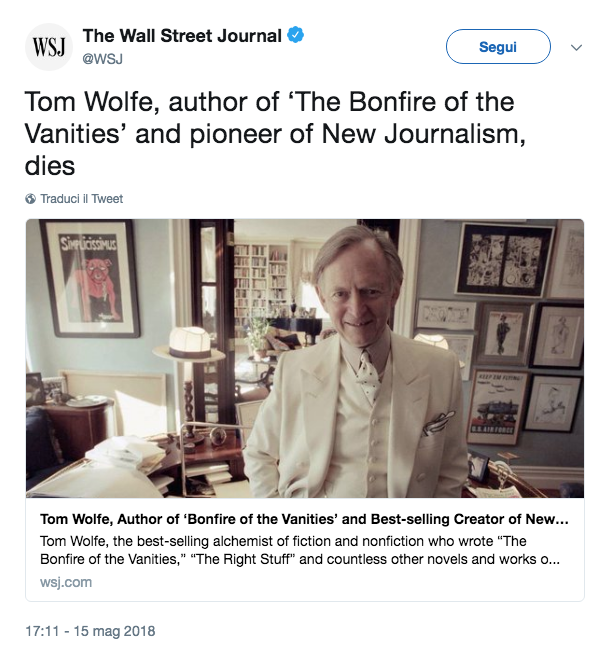Click the WSJ profile avatar

tap(49, 46)
